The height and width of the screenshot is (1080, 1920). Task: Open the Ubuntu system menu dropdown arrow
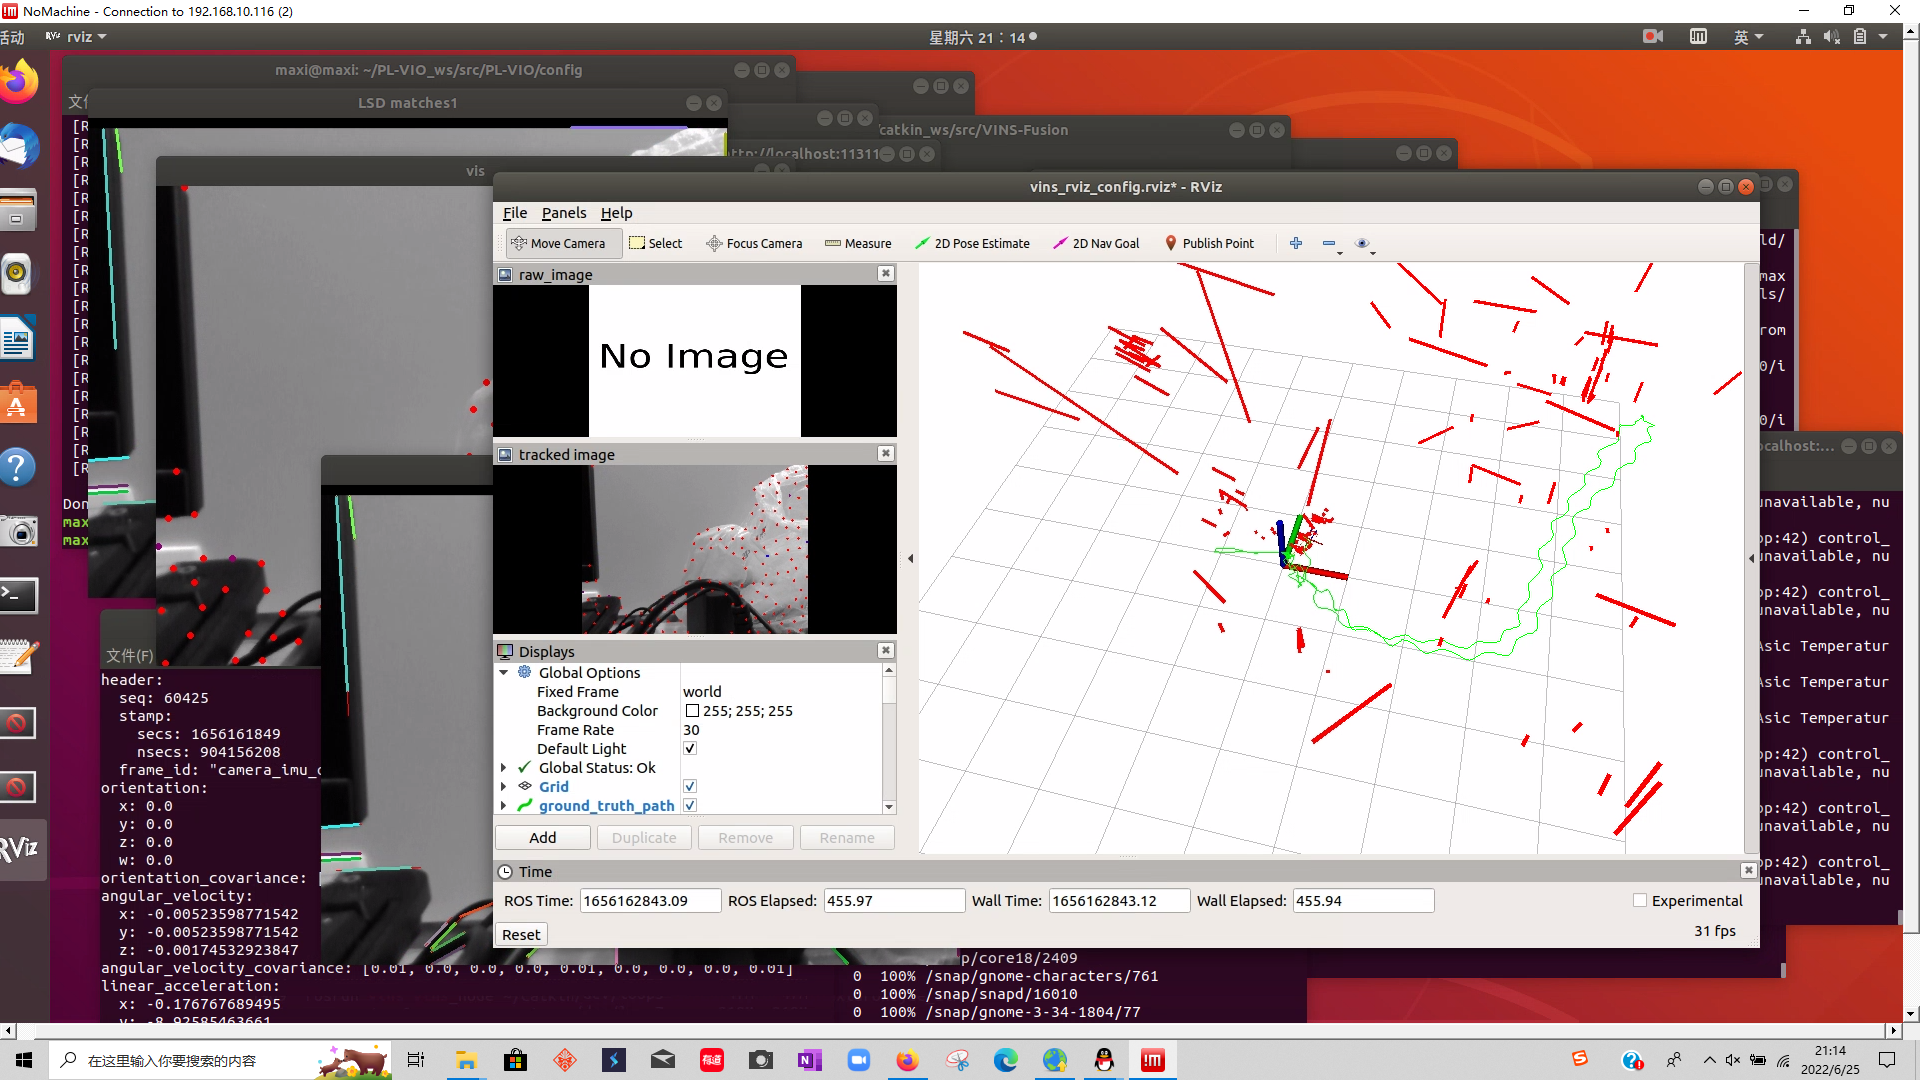1883,37
